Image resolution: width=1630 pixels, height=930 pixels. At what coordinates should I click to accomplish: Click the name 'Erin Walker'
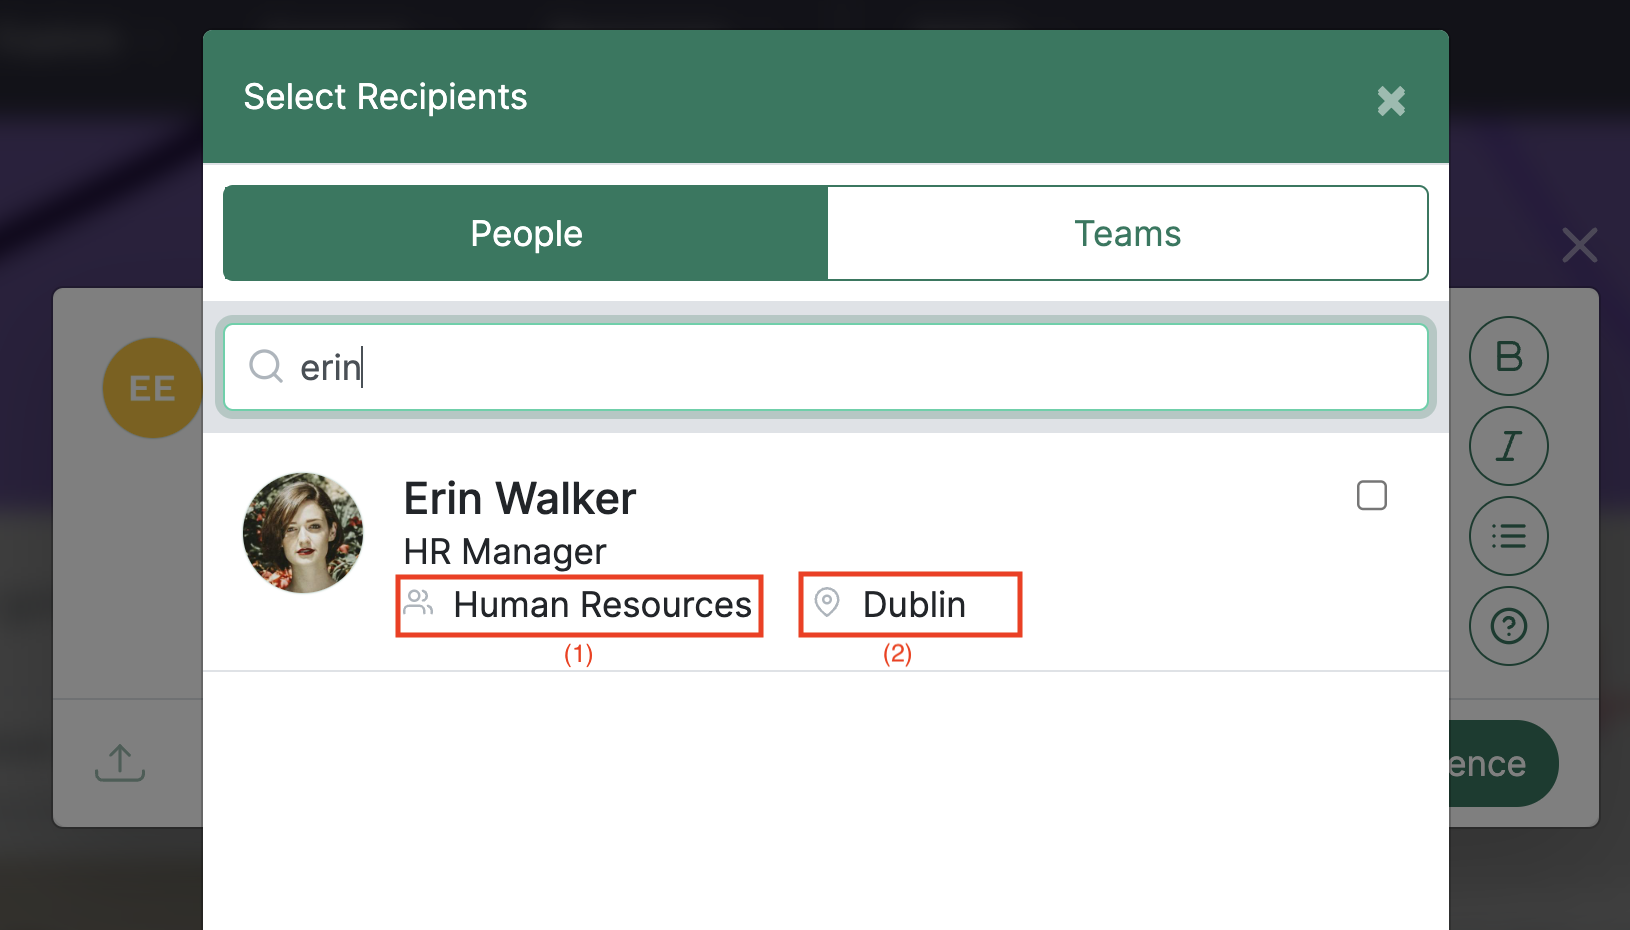519,498
